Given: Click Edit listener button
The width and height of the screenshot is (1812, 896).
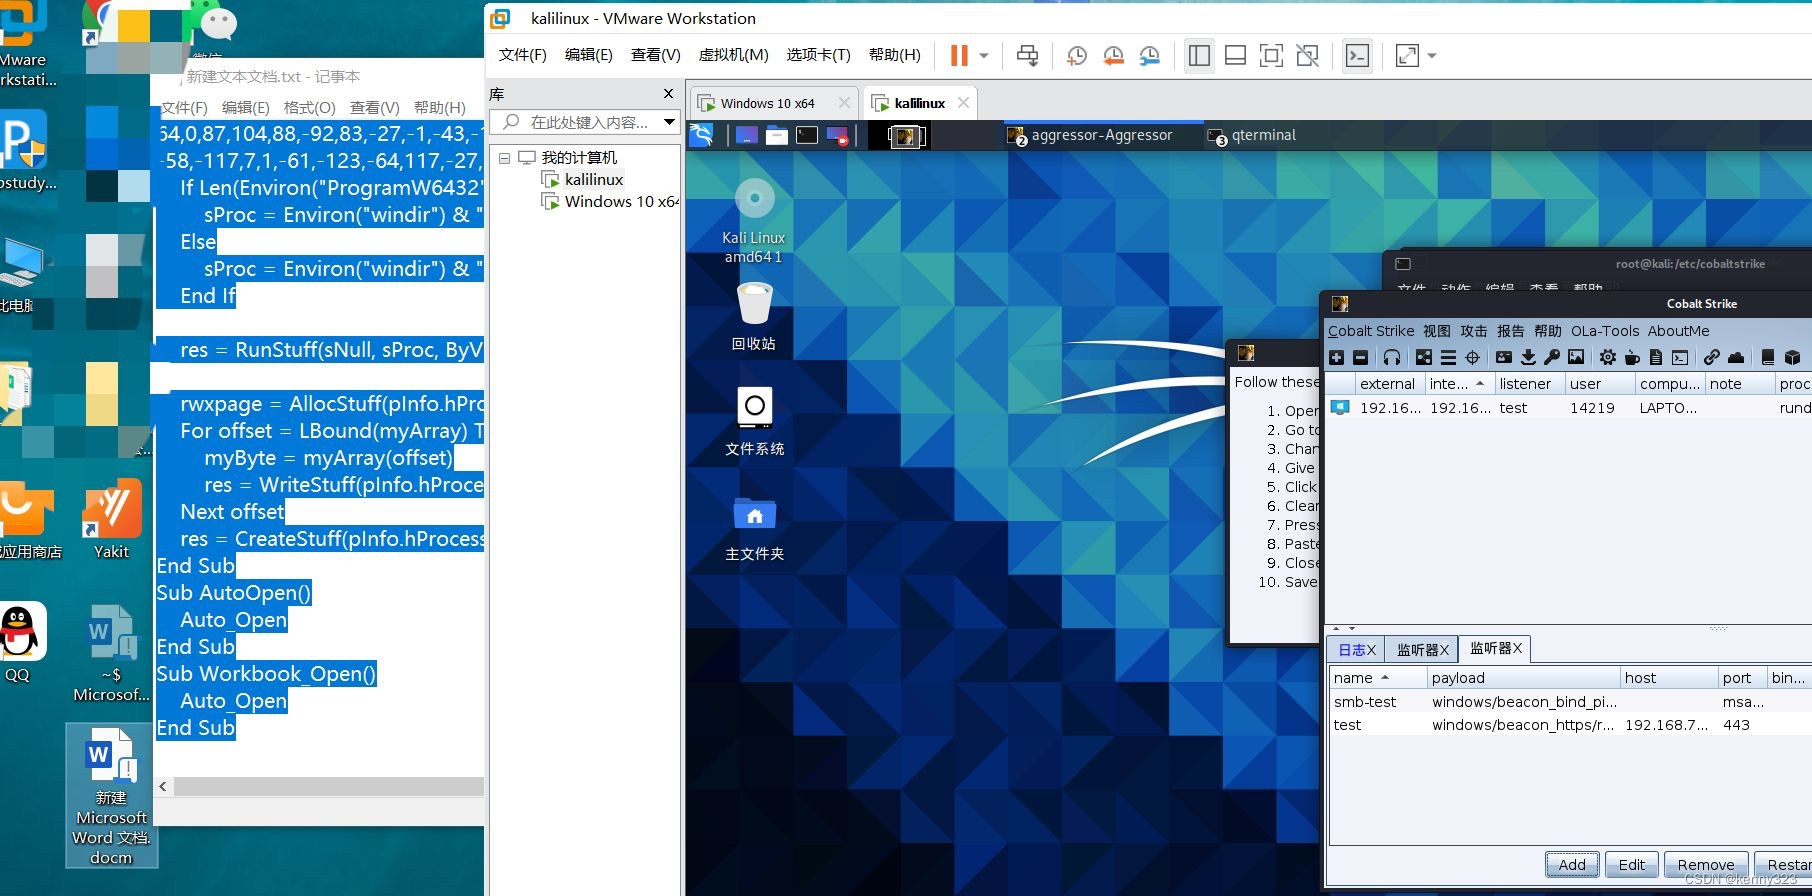Looking at the screenshot, I should [1632, 865].
